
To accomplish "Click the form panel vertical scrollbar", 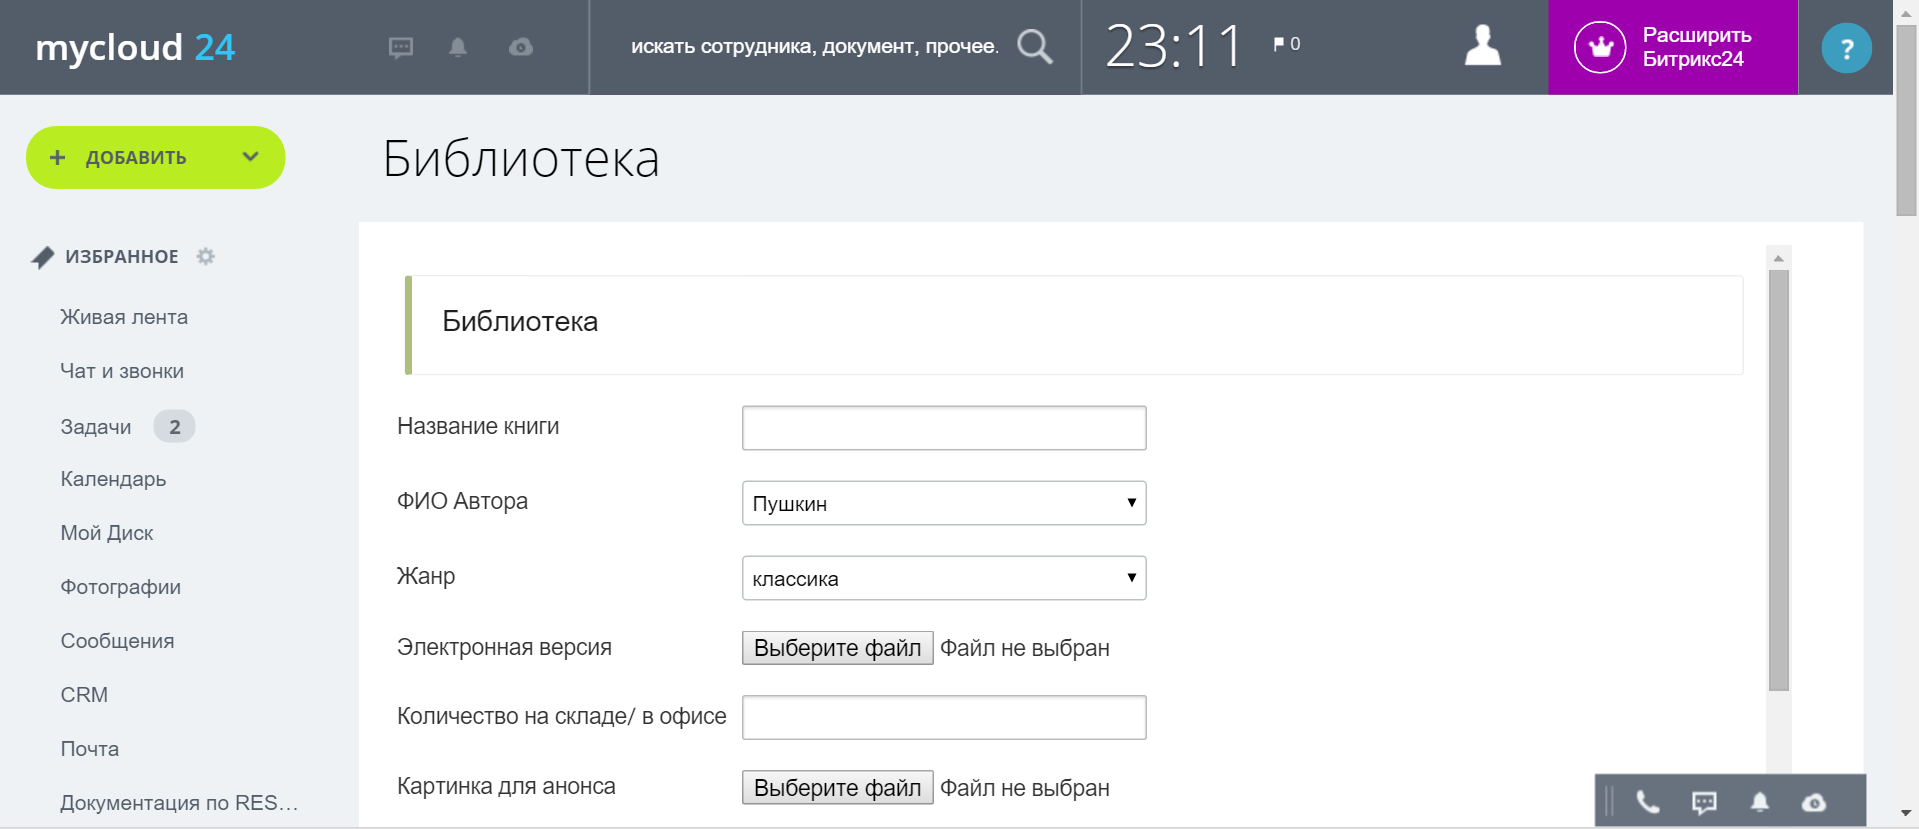I will point(1778,480).
